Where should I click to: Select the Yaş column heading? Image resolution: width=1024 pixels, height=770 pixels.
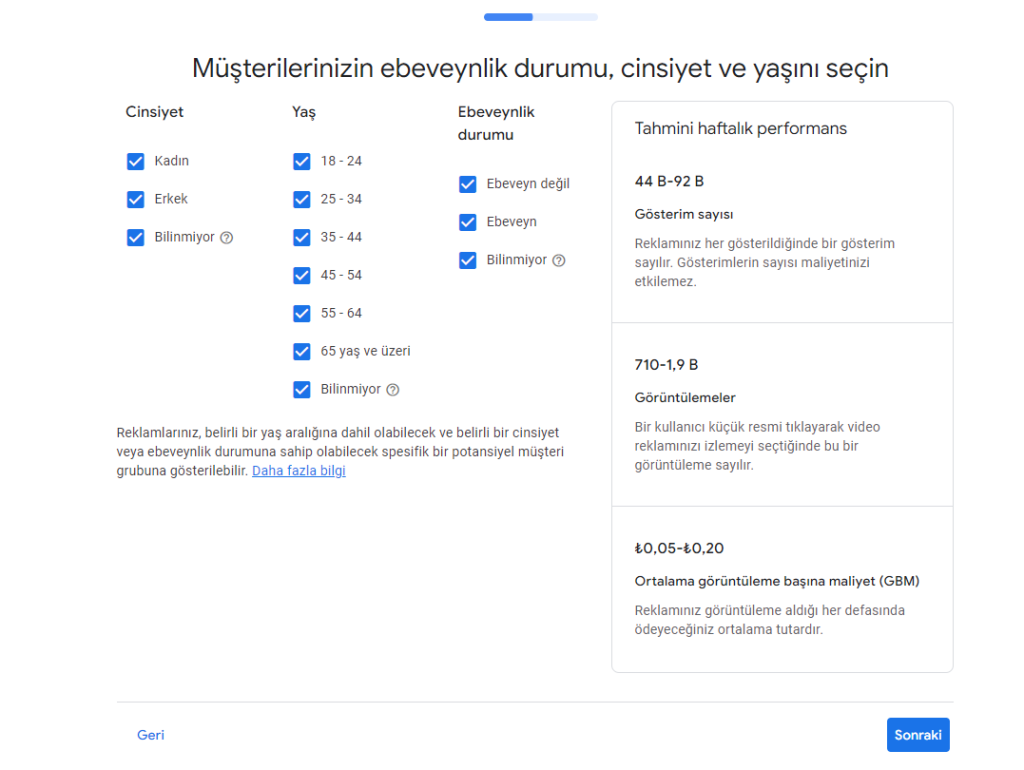point(304,112)
